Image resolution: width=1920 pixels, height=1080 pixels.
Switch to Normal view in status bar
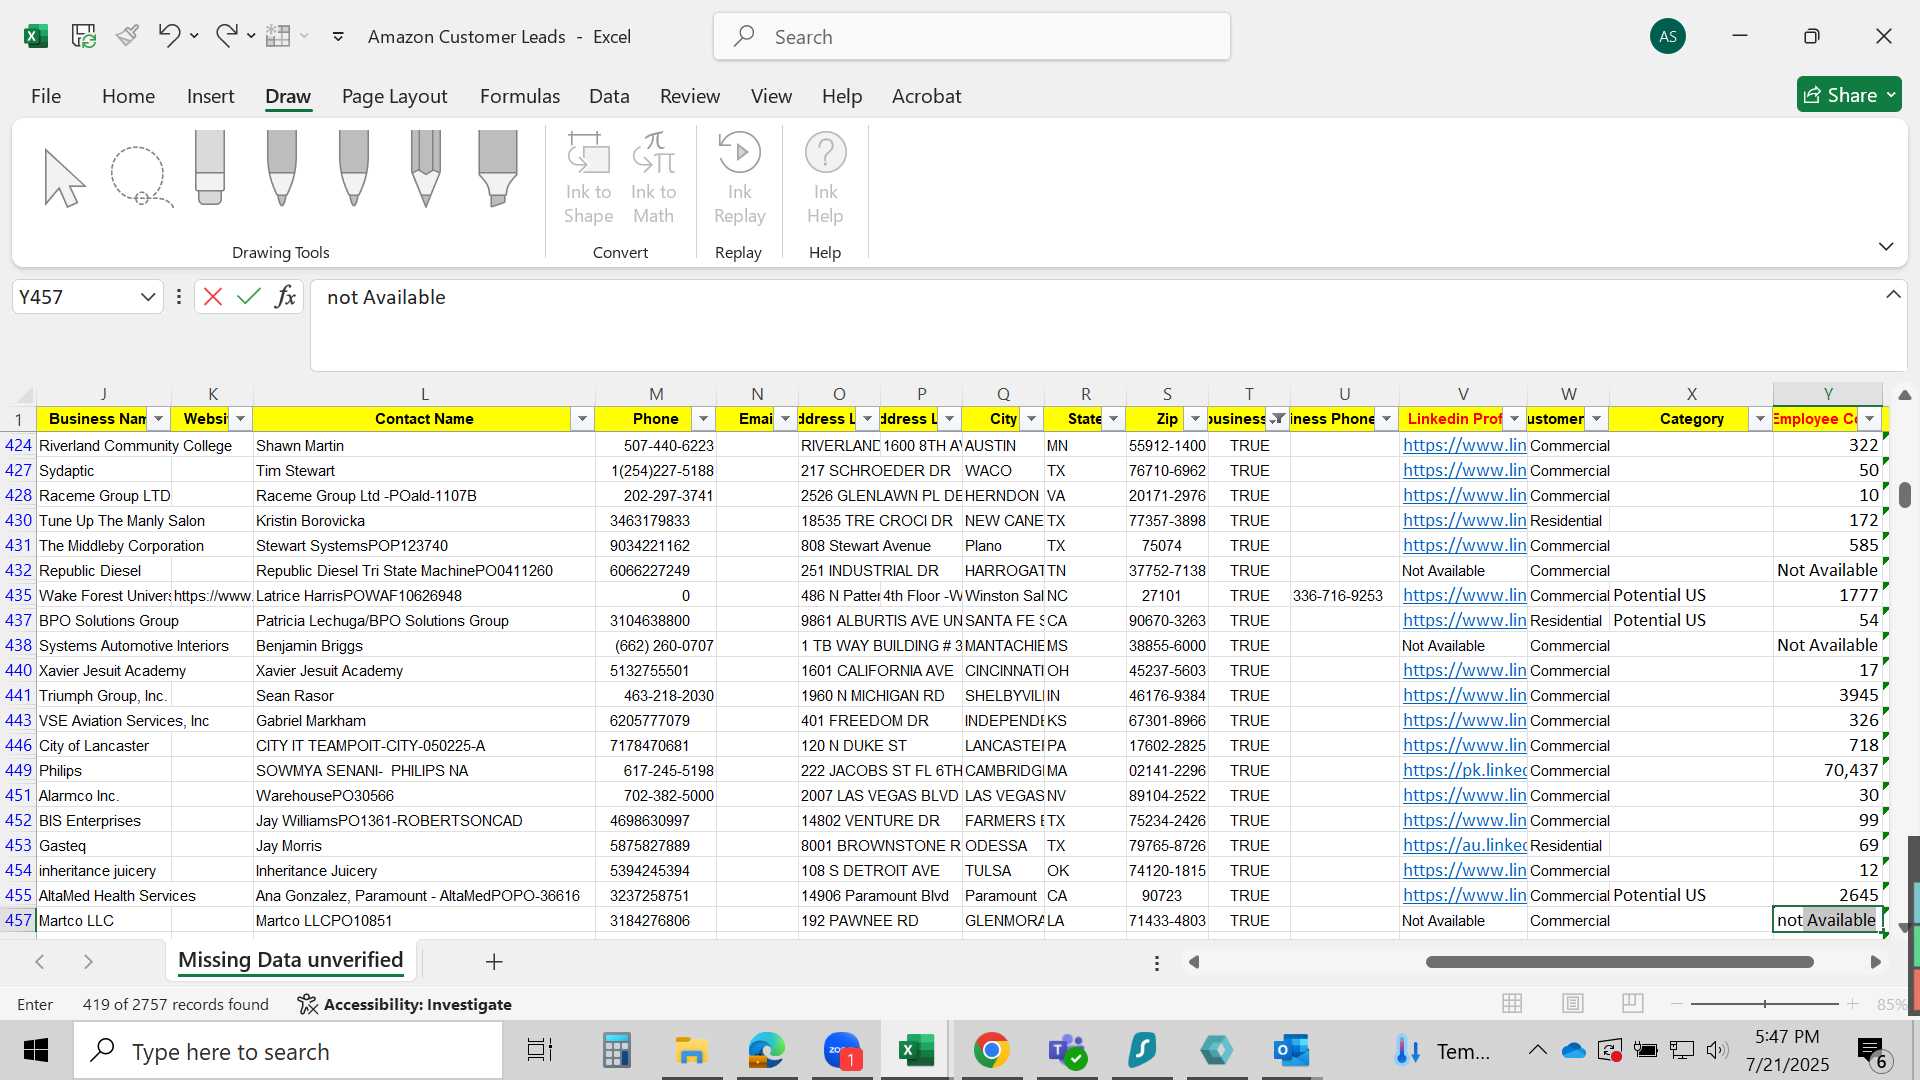[x=1512, y=1003]
